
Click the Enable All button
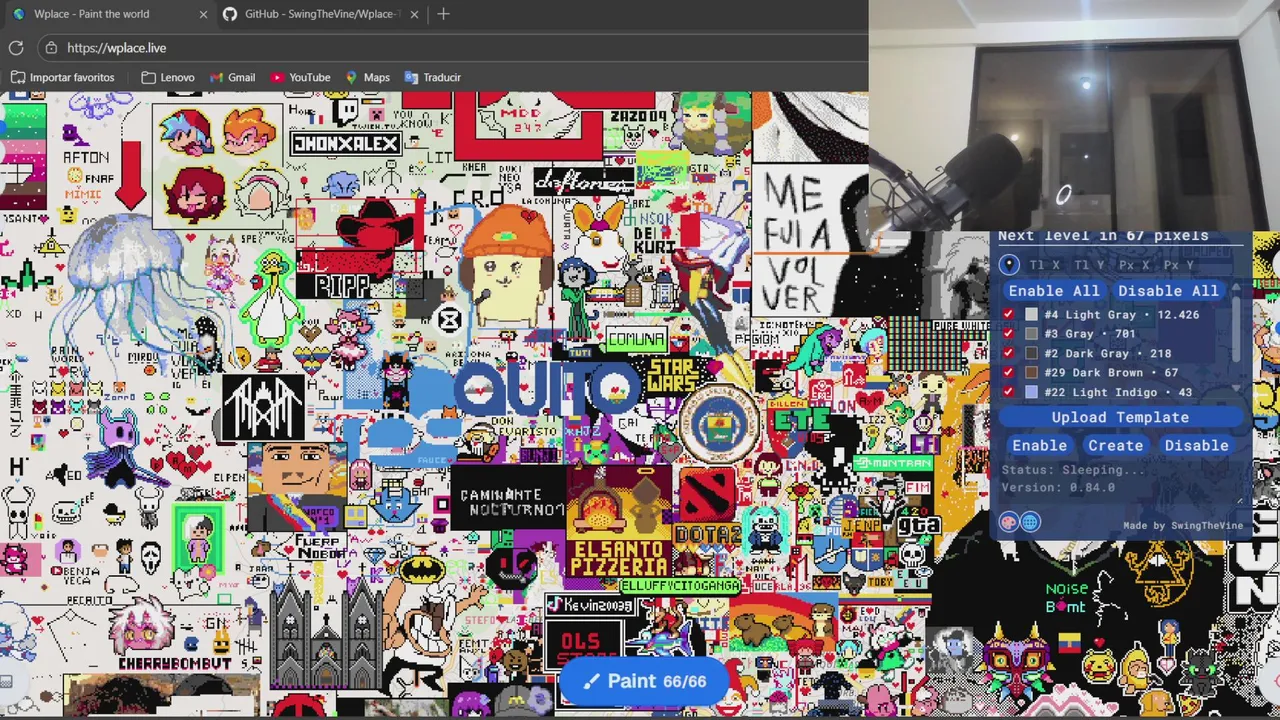pyautogui.click(x=1054, y=290)
